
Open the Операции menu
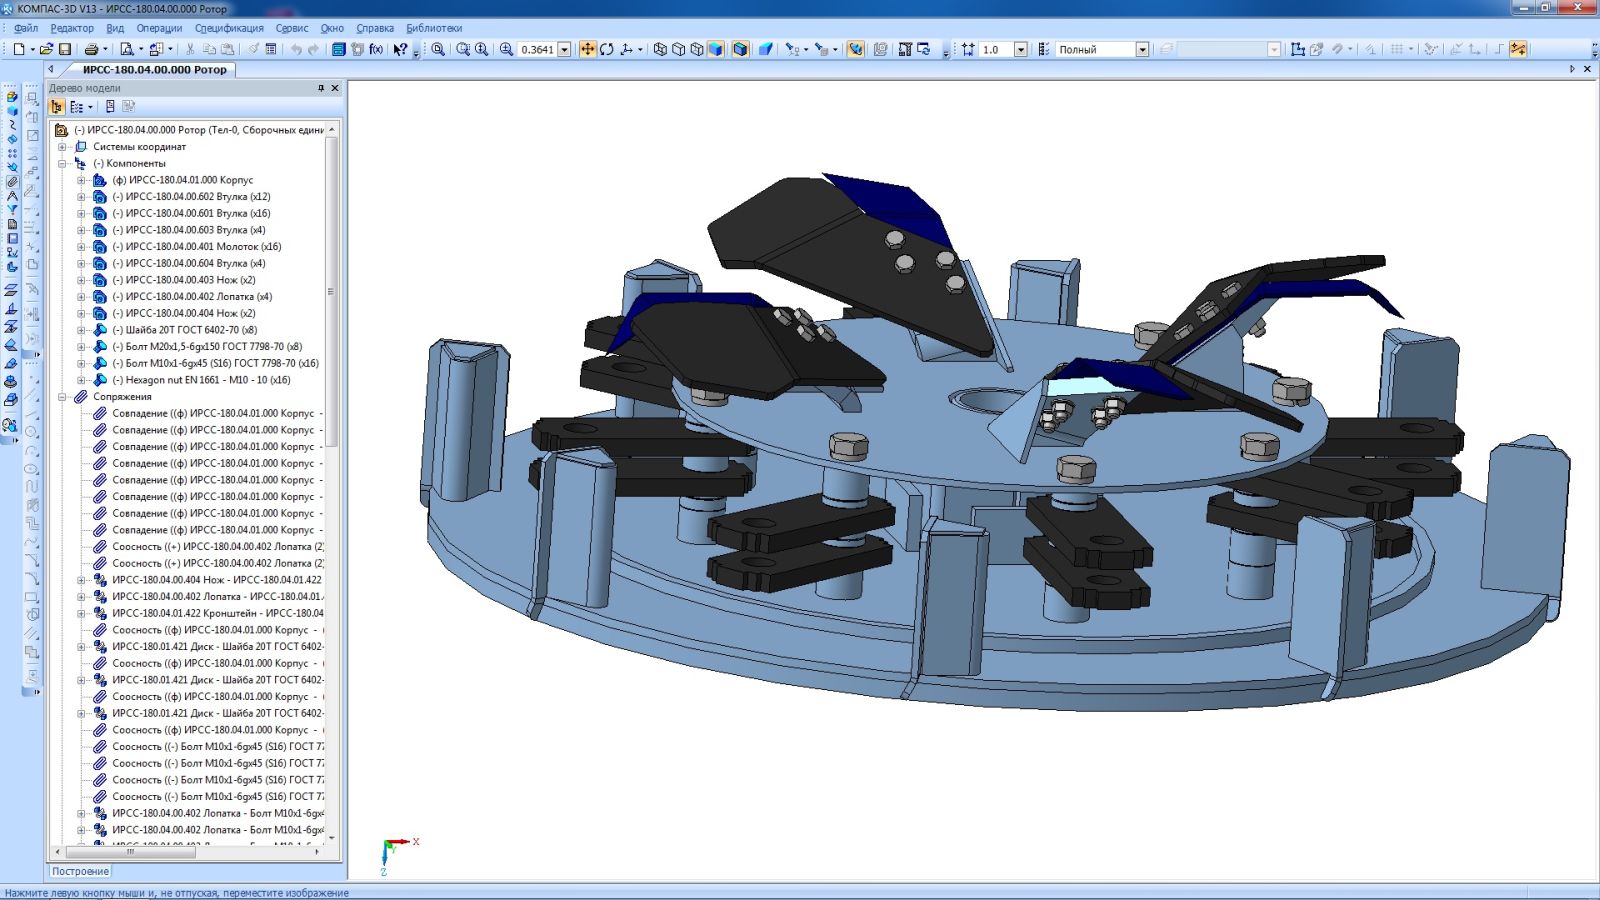tap(159, 28)
